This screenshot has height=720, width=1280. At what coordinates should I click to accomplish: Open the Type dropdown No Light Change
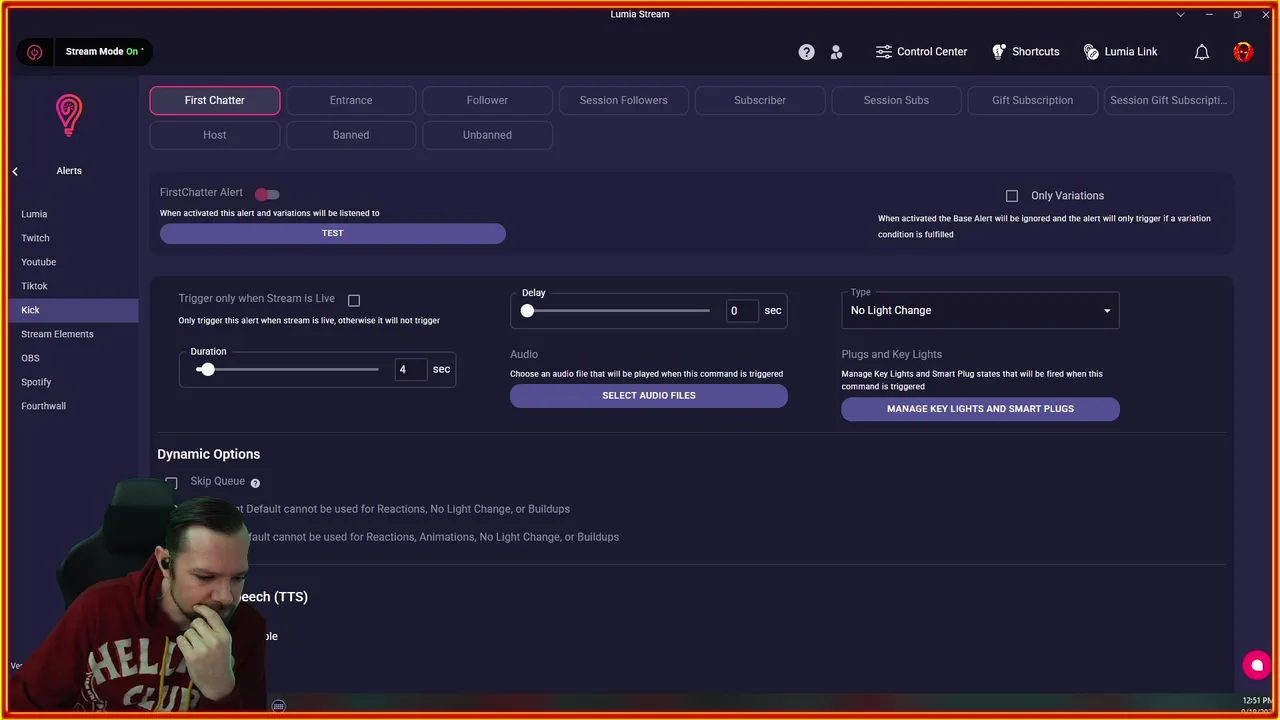pos(980,311)
